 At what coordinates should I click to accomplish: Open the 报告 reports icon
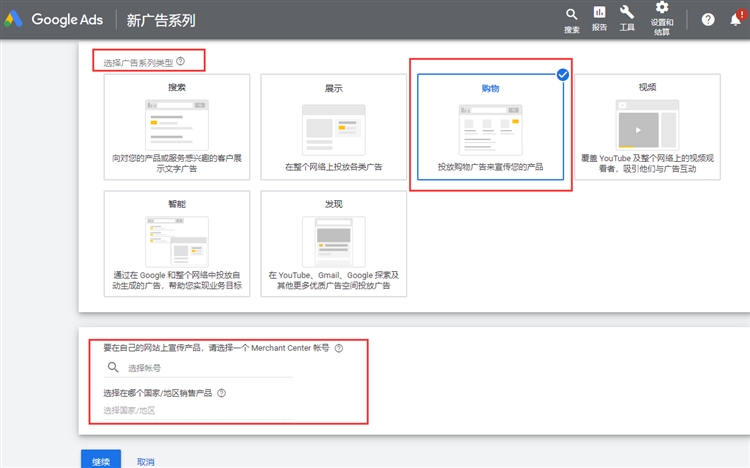tap(599, 19)
